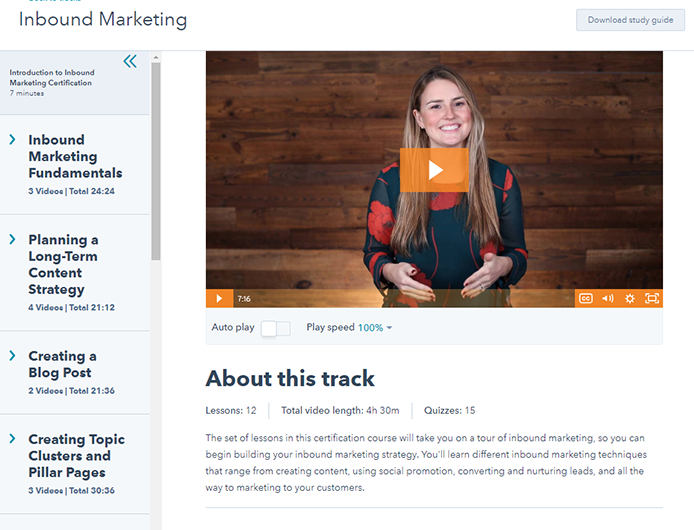
Task: Expand Creating a Blog Post chevron
Action: [x=12, y=356]
